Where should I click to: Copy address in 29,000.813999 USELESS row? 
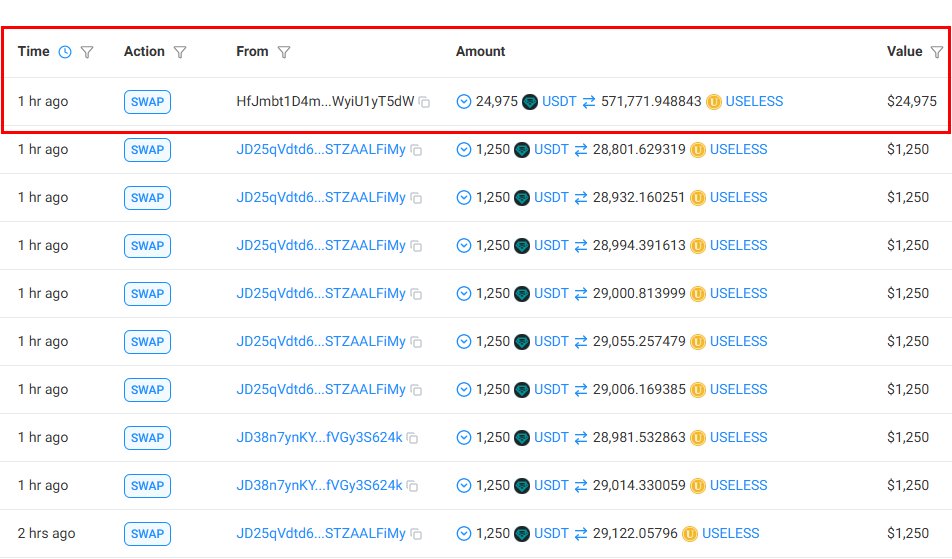(416, 294)
